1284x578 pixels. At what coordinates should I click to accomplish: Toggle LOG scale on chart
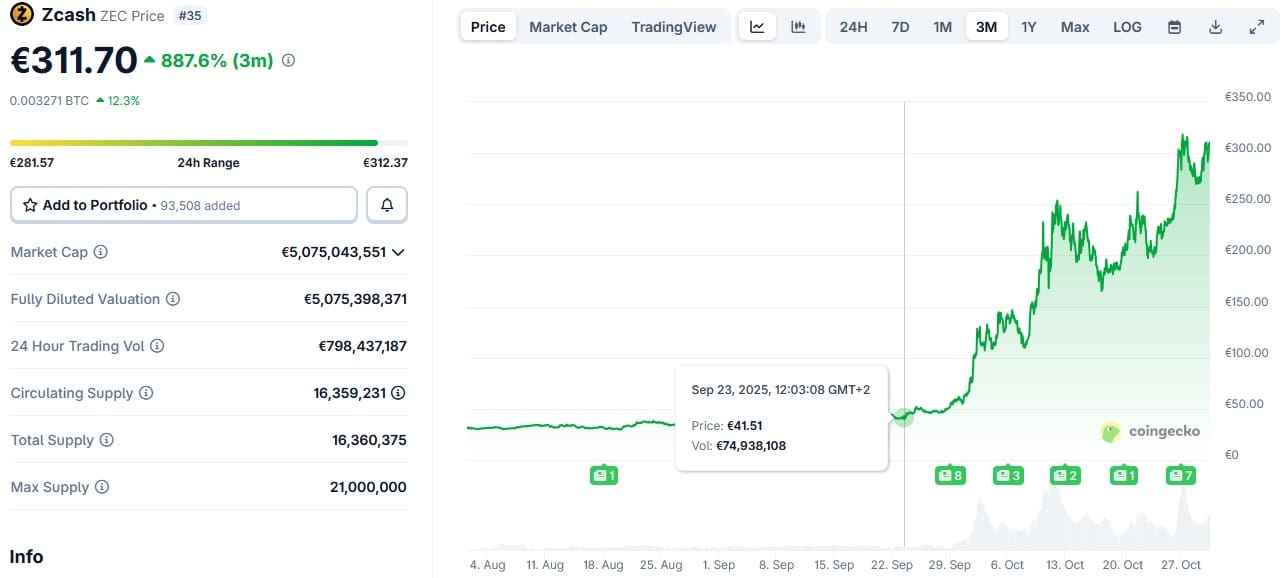pyautogui.click(x=1127, y=27)
